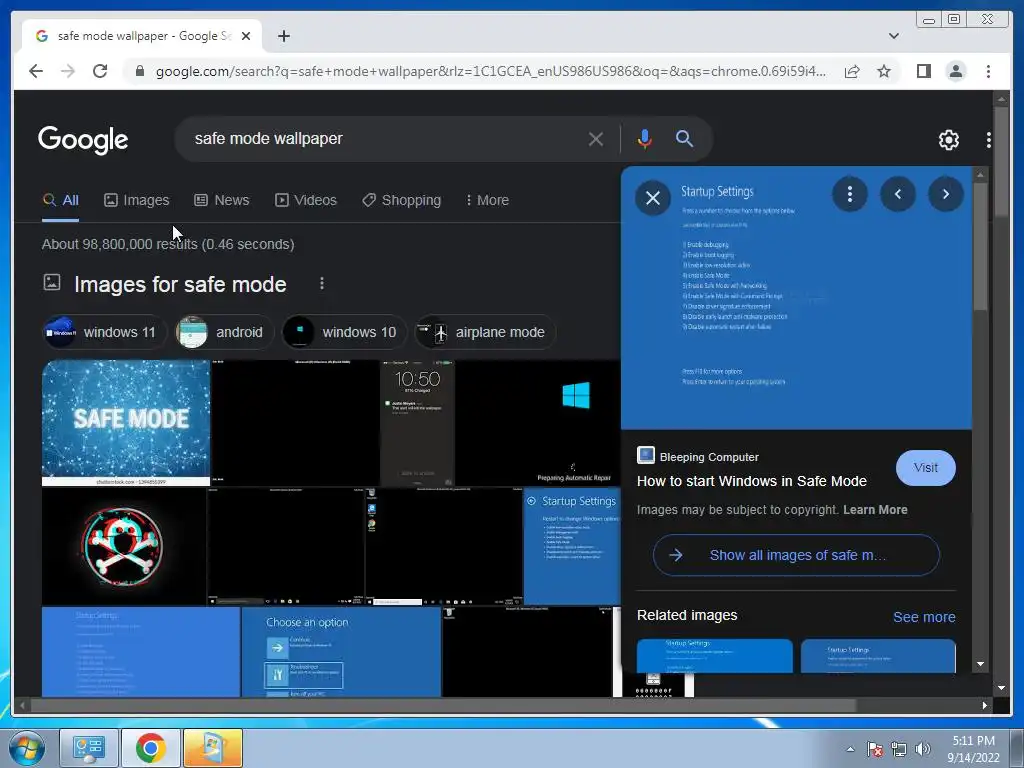Open Google apps dots menu

(x=989, y=139)
